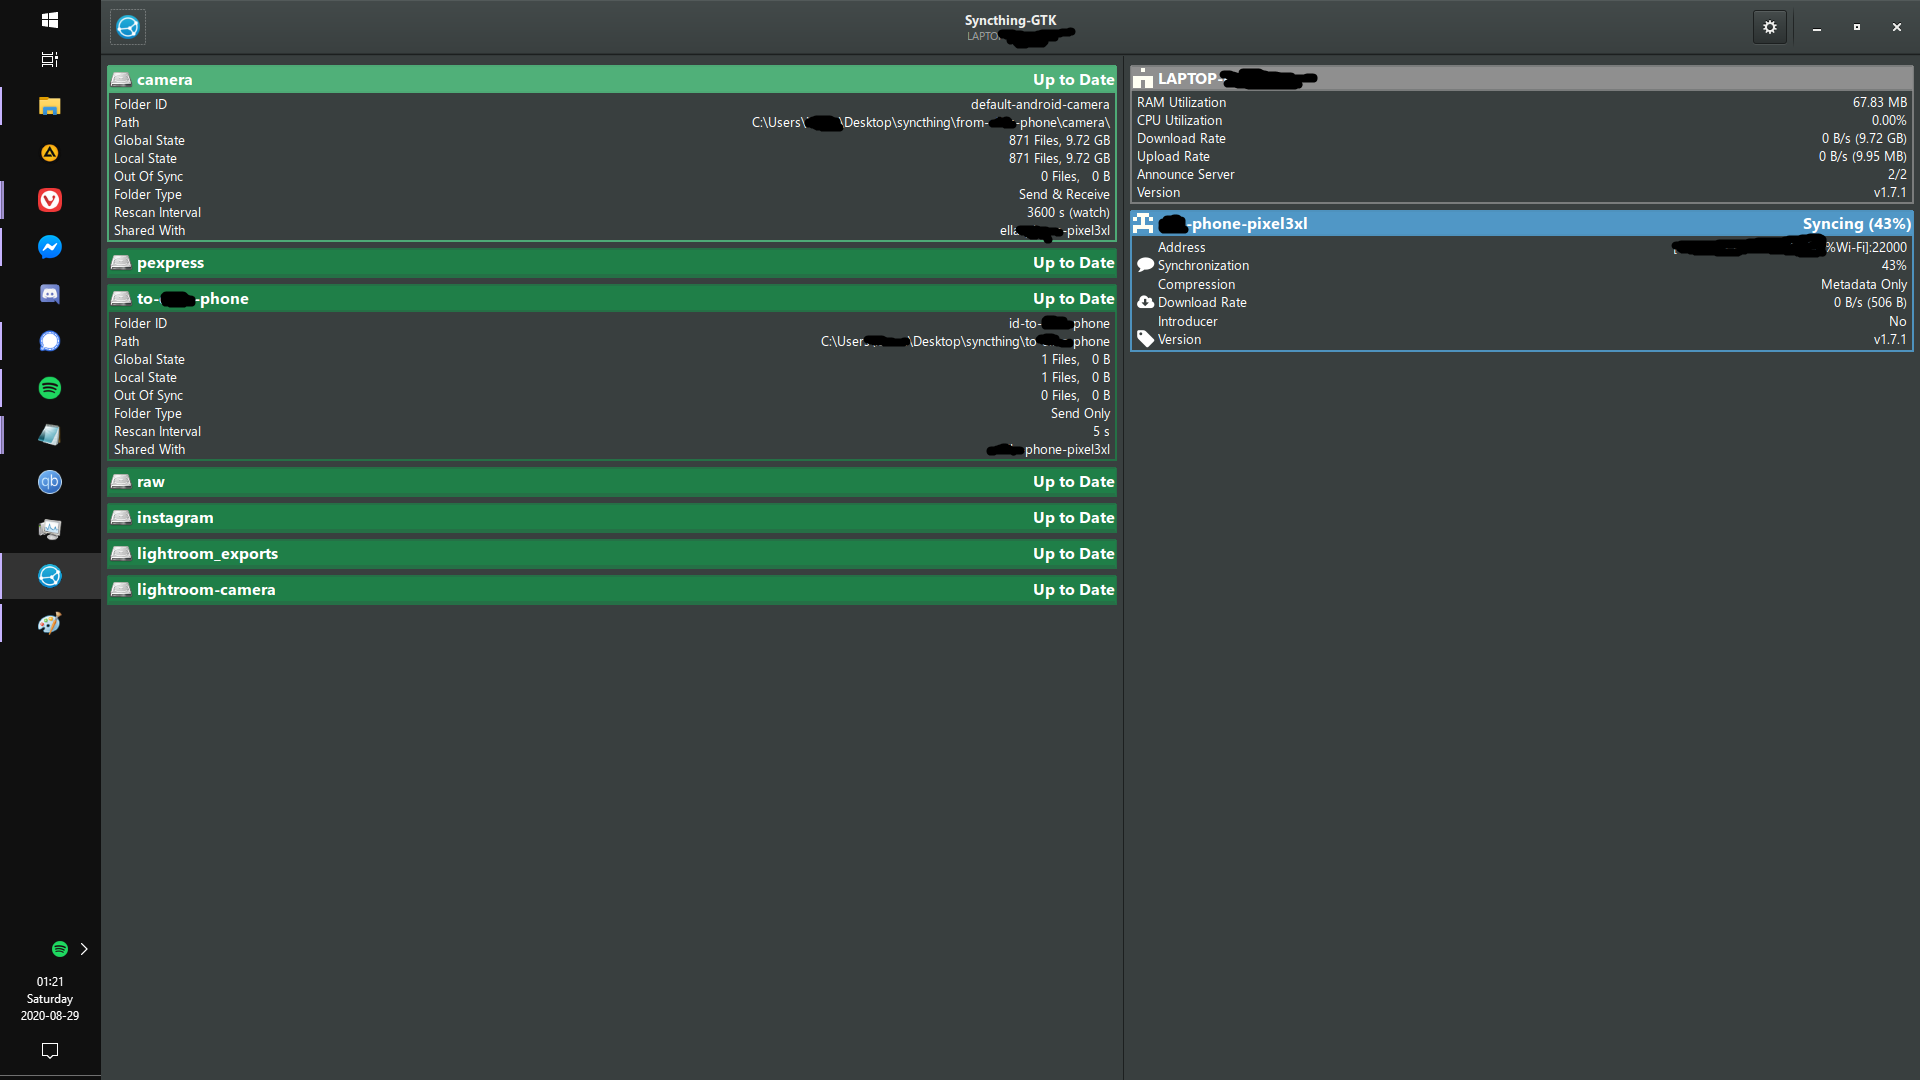Click the Syncing (43%) progress indicator
This screenshot has height=1080, width=1920.
(x=1855, y=223)
